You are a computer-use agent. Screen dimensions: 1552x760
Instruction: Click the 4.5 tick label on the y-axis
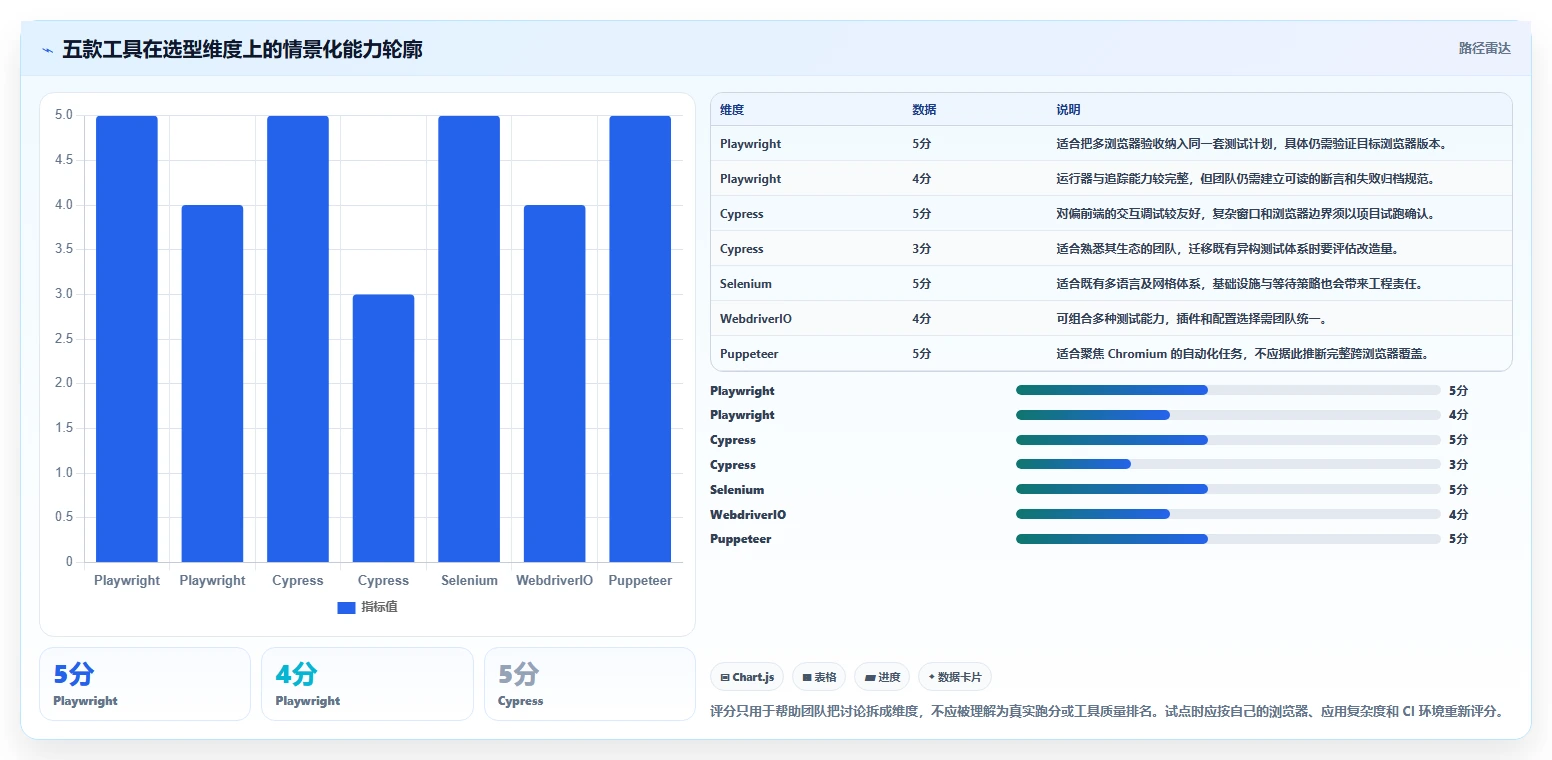click(64, 160)
